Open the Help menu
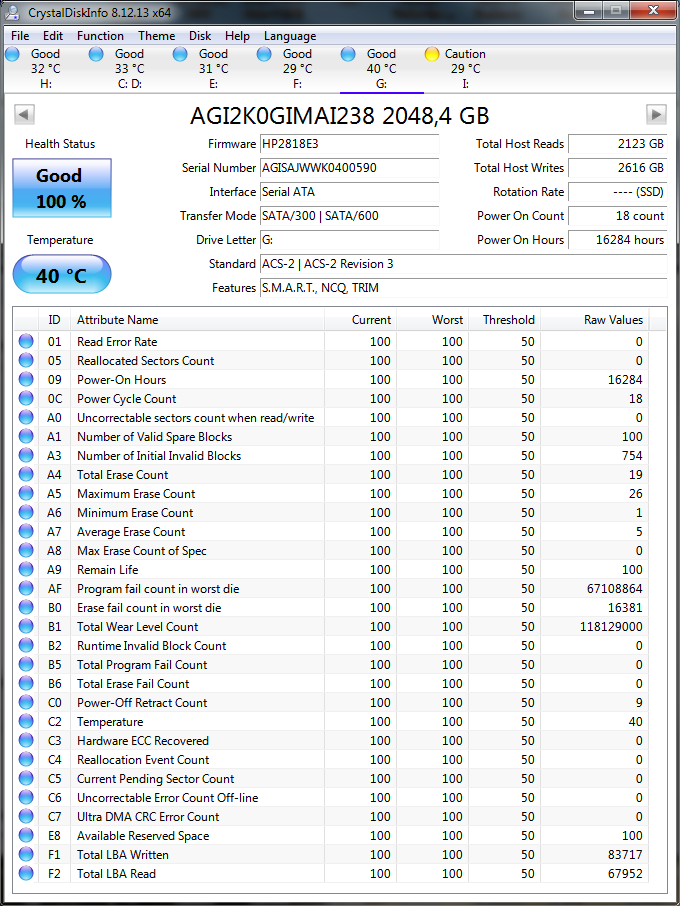Viewport: 680px width, 906px height. 237,36
